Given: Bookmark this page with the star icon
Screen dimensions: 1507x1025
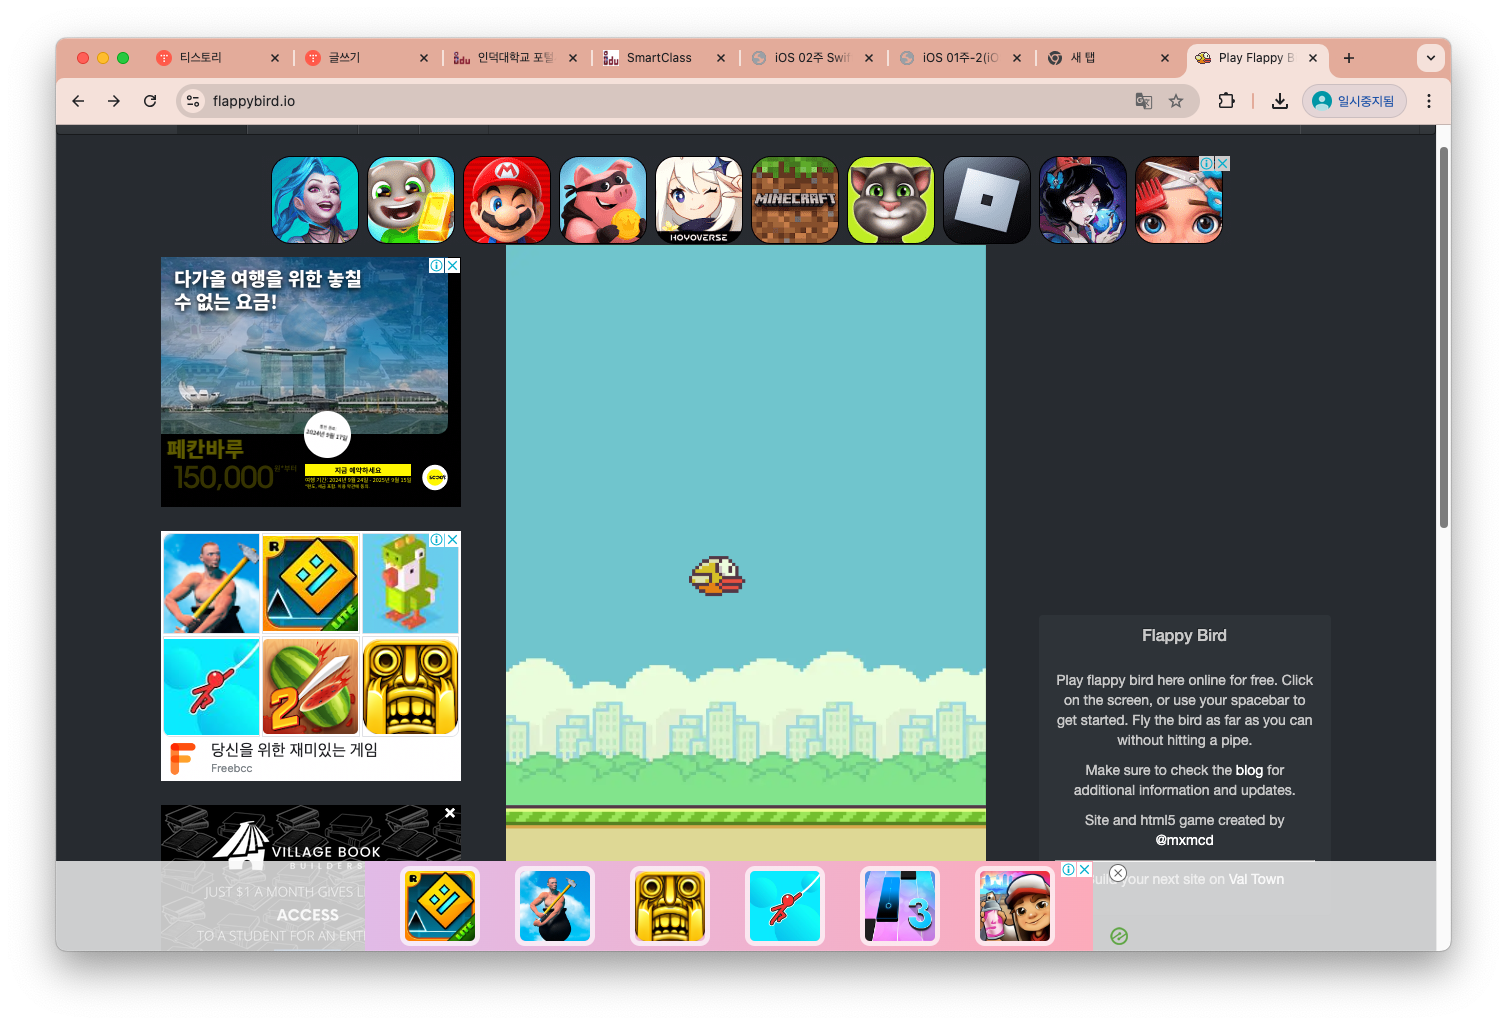Looking at the screenshot, I should tap(1176, 101).
